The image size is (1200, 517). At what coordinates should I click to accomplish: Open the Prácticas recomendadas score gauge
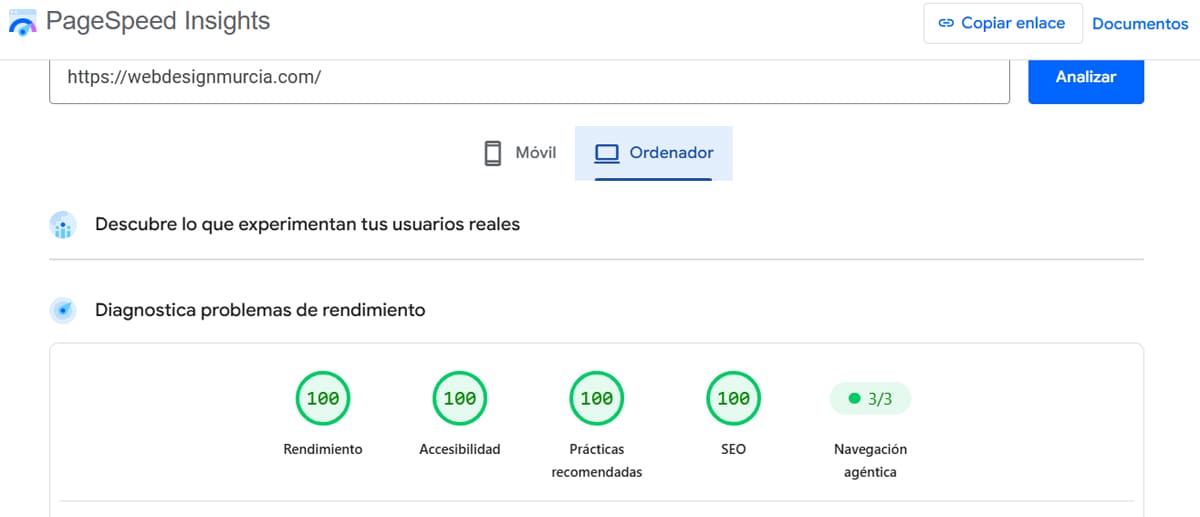coord(597,398)
